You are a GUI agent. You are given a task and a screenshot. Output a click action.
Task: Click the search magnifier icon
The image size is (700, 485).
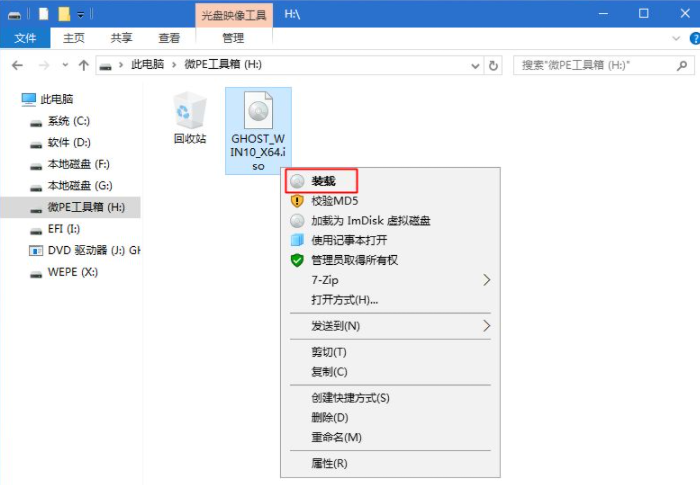tap(681, 65)
